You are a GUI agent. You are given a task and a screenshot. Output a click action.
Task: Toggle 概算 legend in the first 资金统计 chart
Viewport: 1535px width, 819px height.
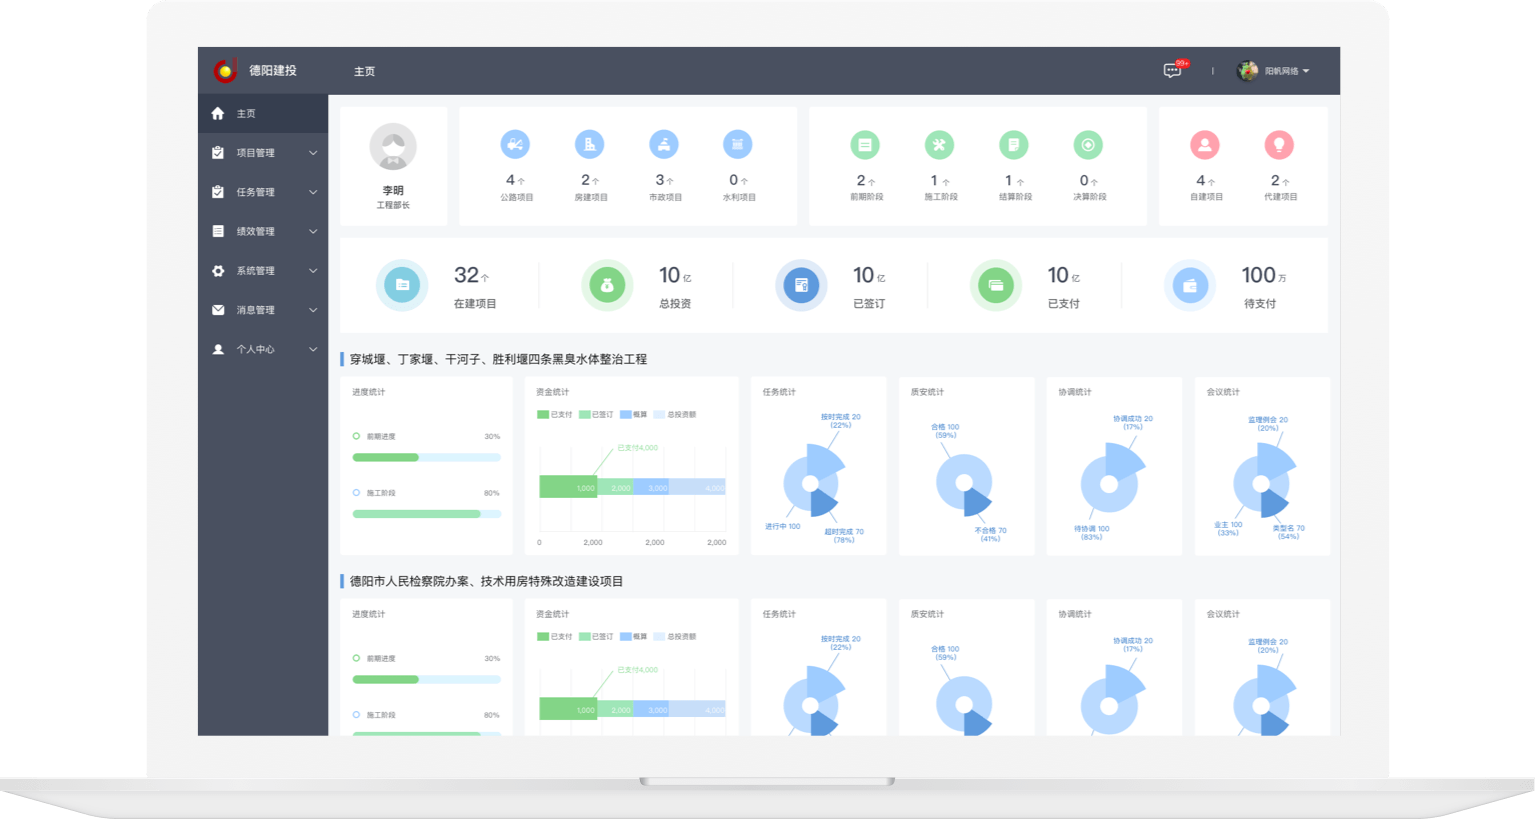coord(634,414)
